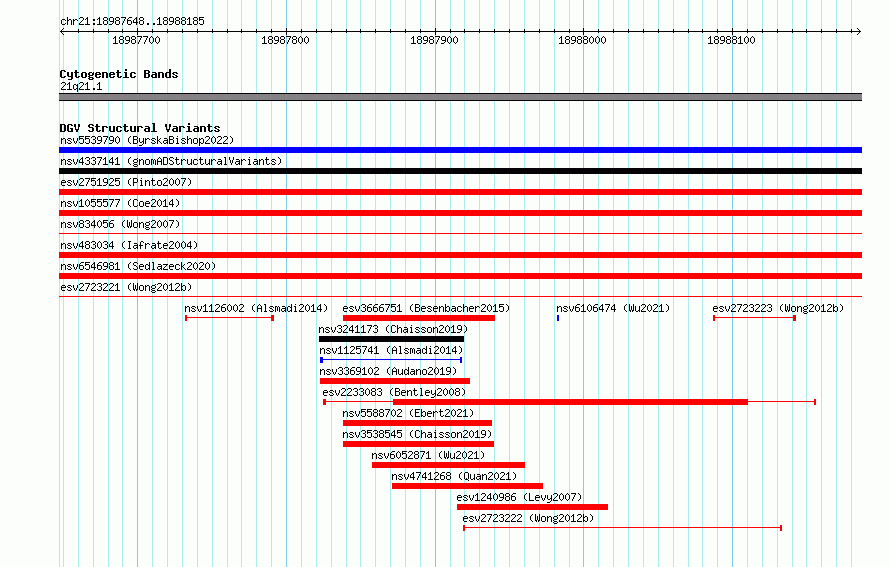890x567 pixels.
Task: Click the 18988100 ruler position label
Action: (x=731, y=40)
